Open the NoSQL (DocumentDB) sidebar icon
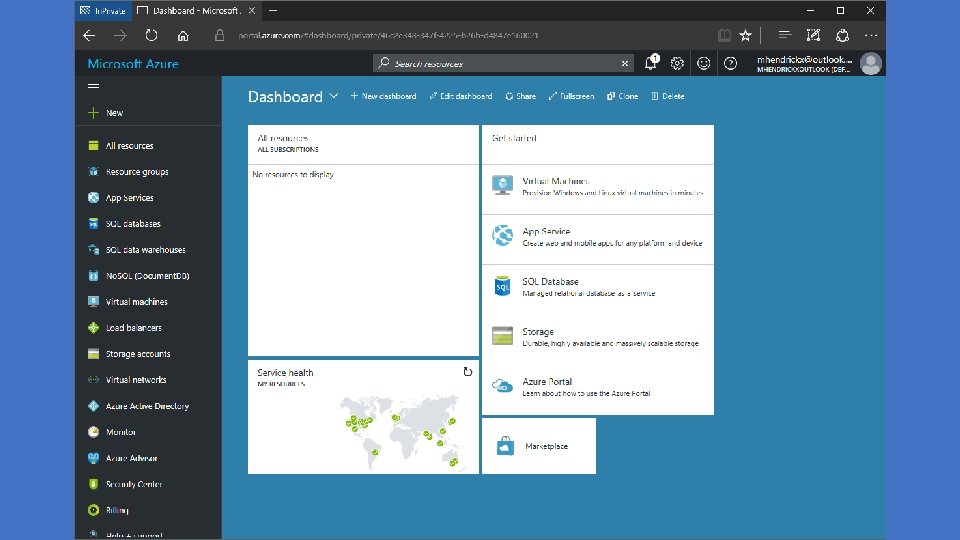Image resolution: width=960 pixels, height=540 pixels. [93, 276]
